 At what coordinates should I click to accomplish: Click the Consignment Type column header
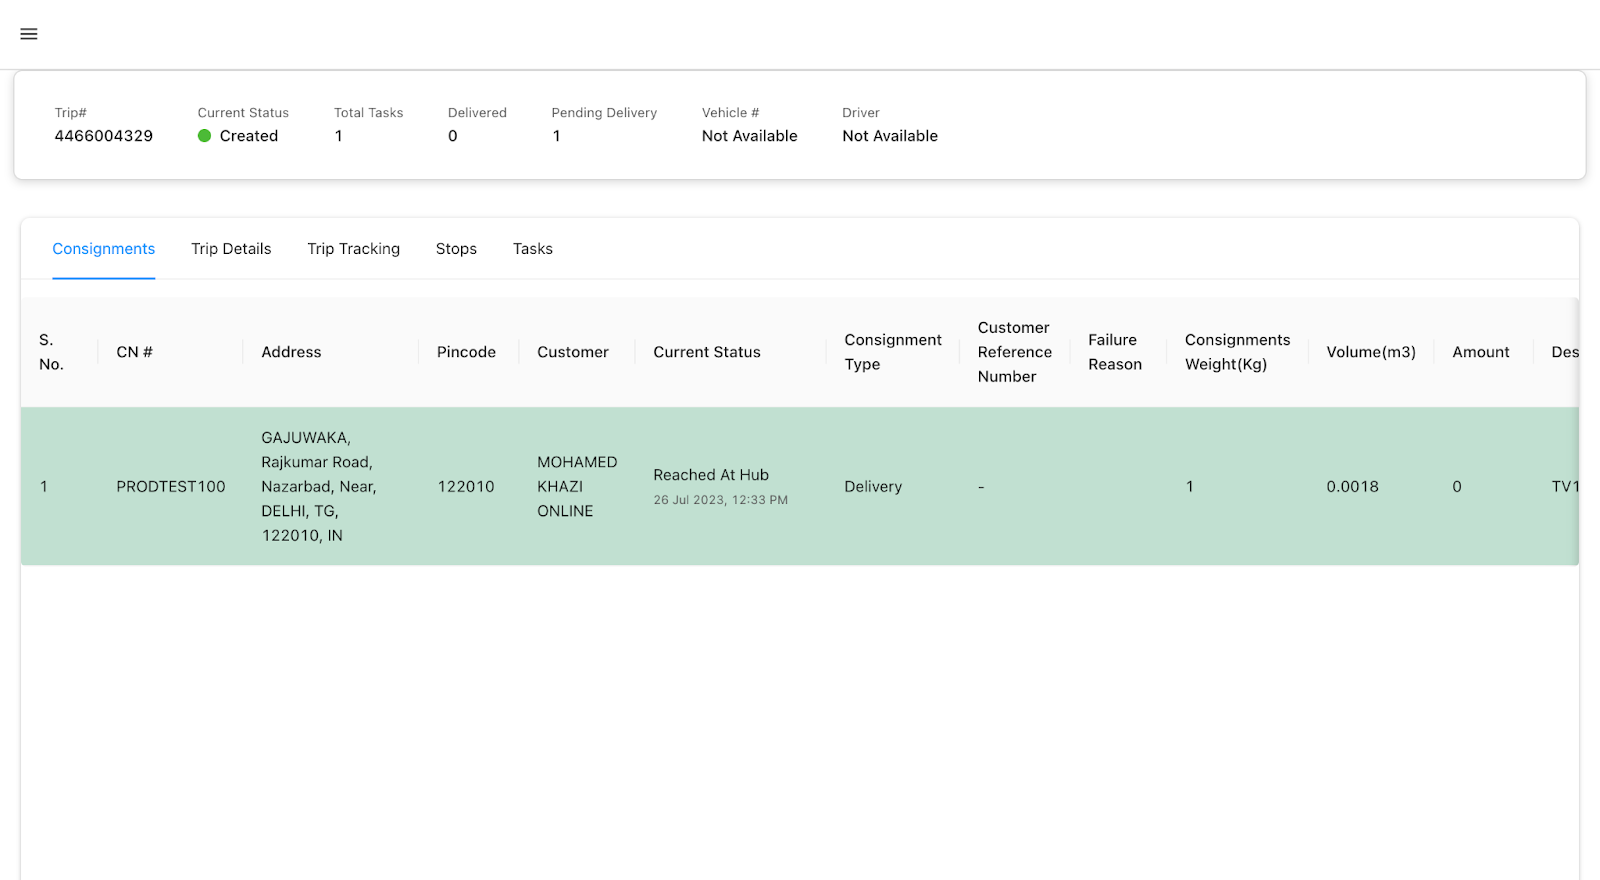893,352
